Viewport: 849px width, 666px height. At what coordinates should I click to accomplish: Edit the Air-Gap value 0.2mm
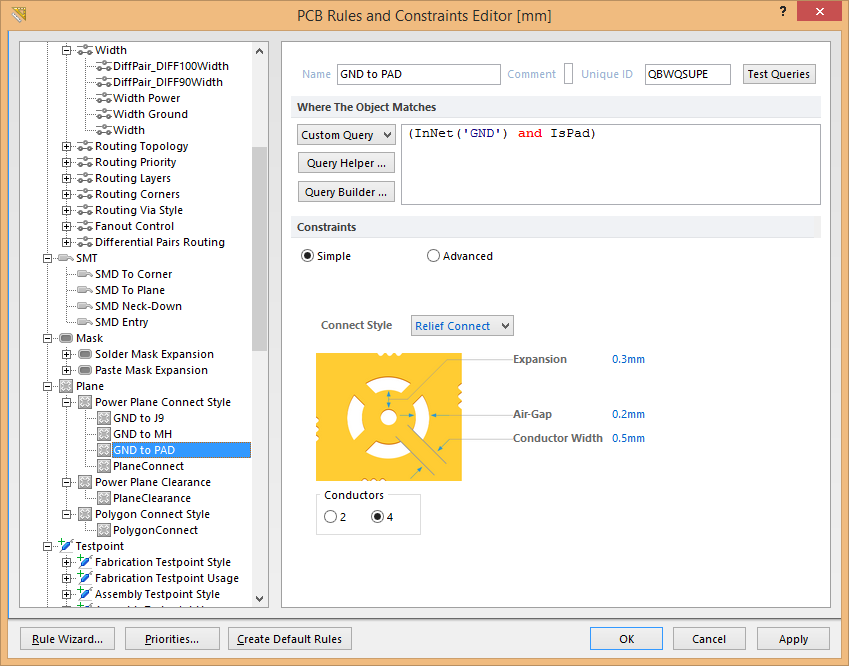[628, 414]
